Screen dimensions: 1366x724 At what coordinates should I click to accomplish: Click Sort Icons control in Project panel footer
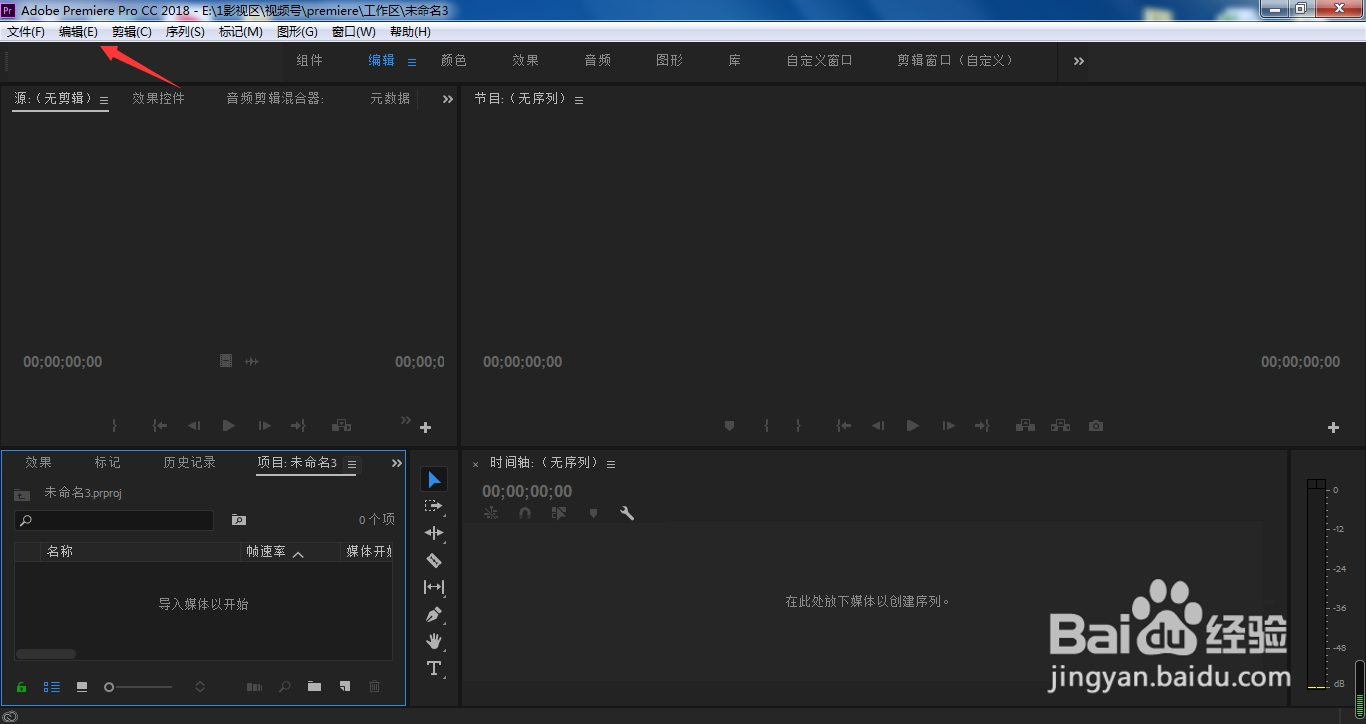pyautogui.click(x=200, y=687)
